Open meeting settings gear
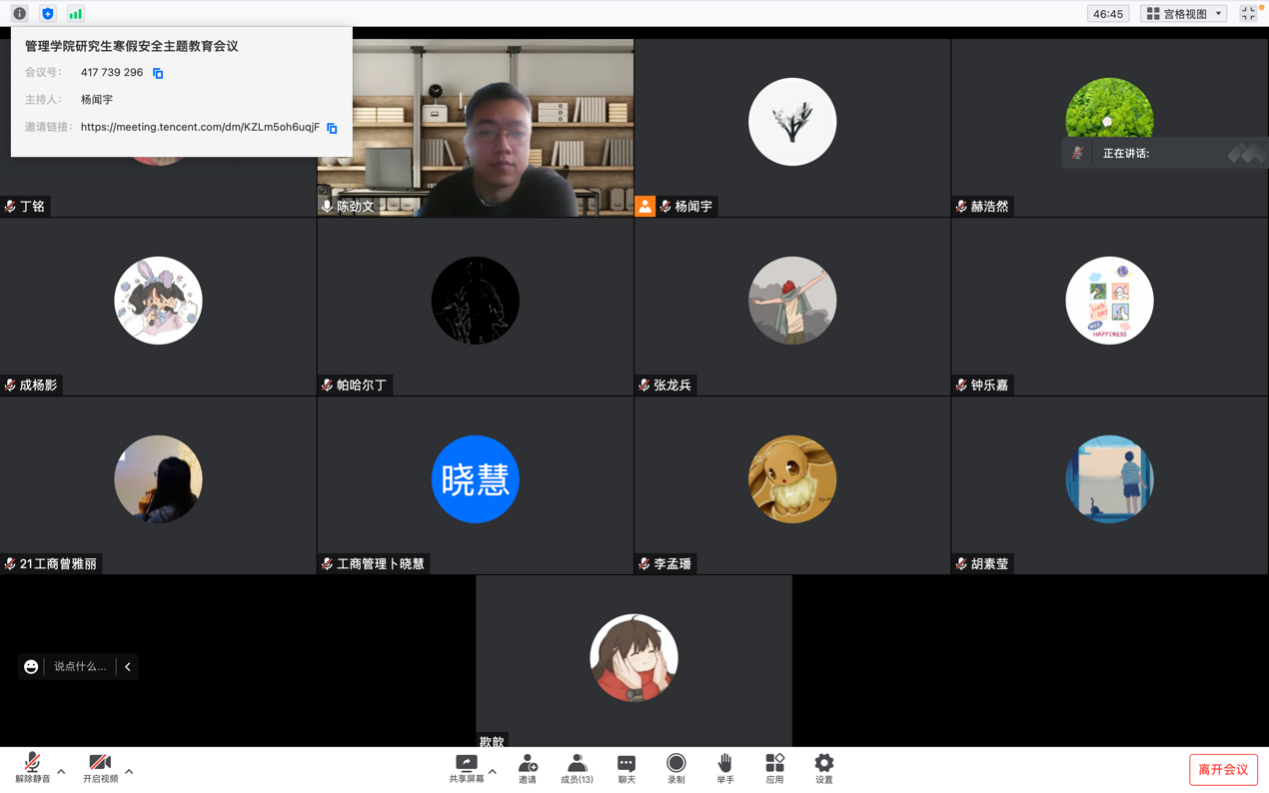 [x=823, y=768]
